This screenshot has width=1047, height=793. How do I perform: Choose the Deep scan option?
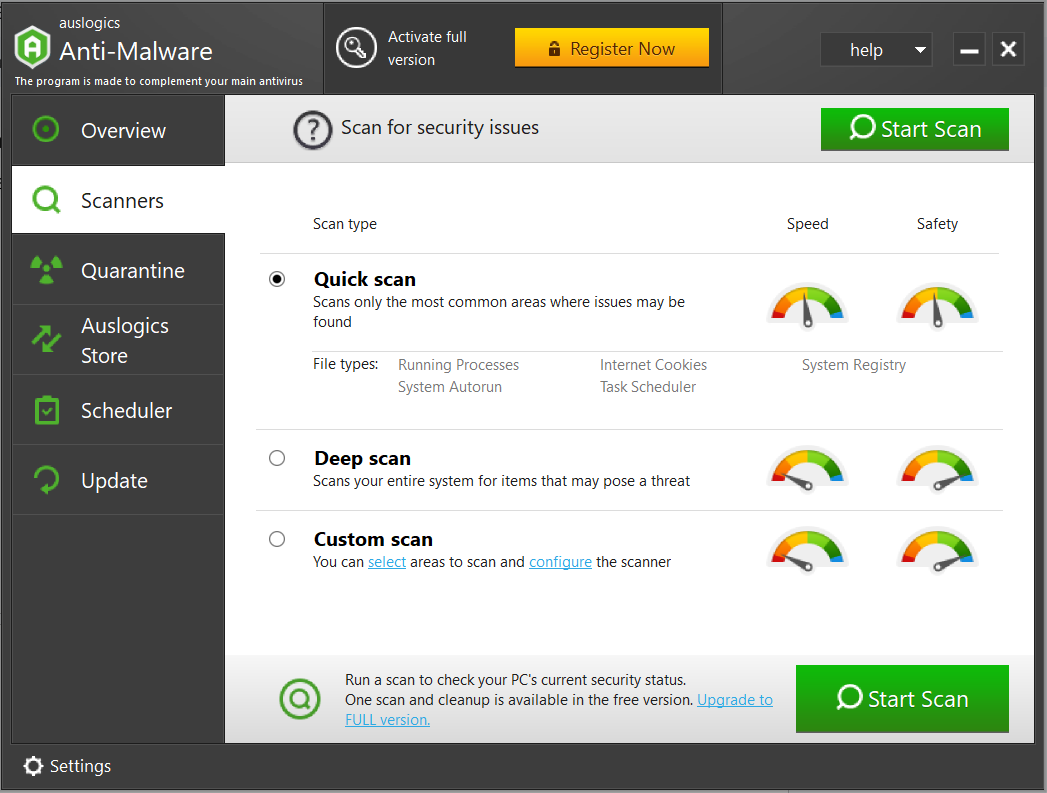277,458
